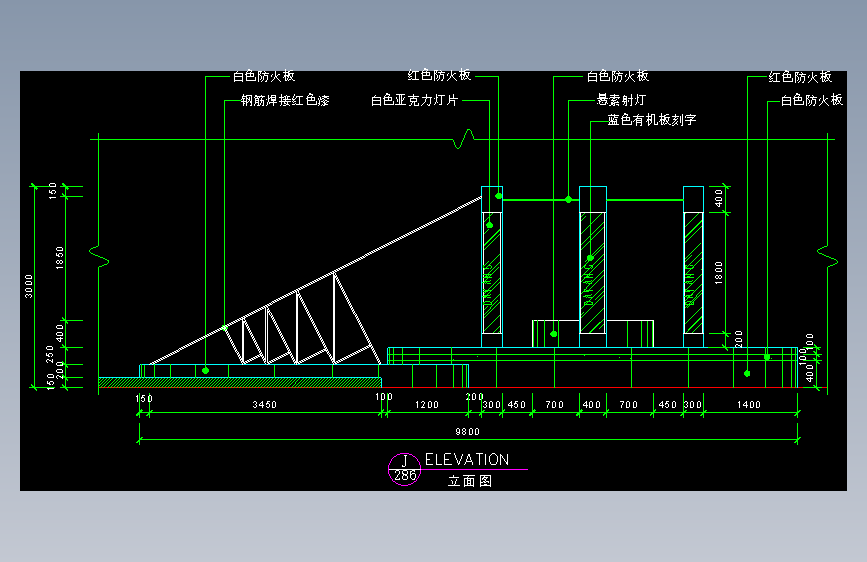The width and height of the screenshot is (867, 562).
Task: Click the 3450 horizontal dimension value
Action: (265, 405)
